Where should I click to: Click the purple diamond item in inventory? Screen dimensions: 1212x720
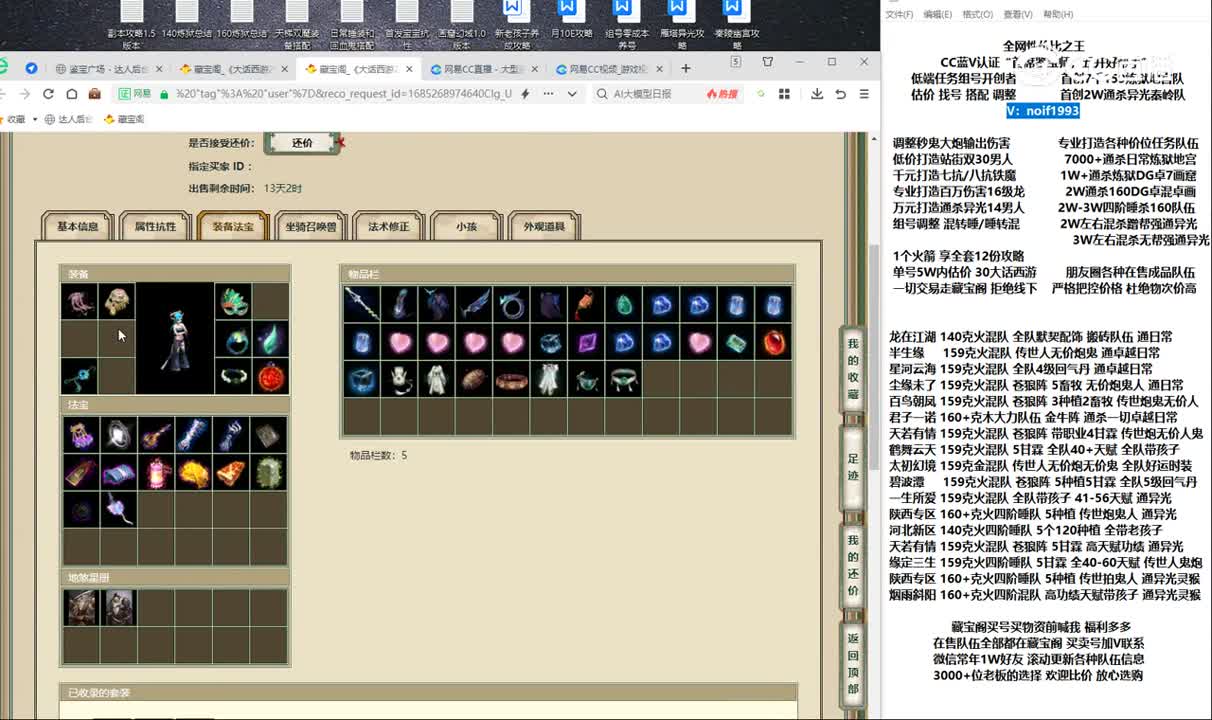click(x=586, y=342)
